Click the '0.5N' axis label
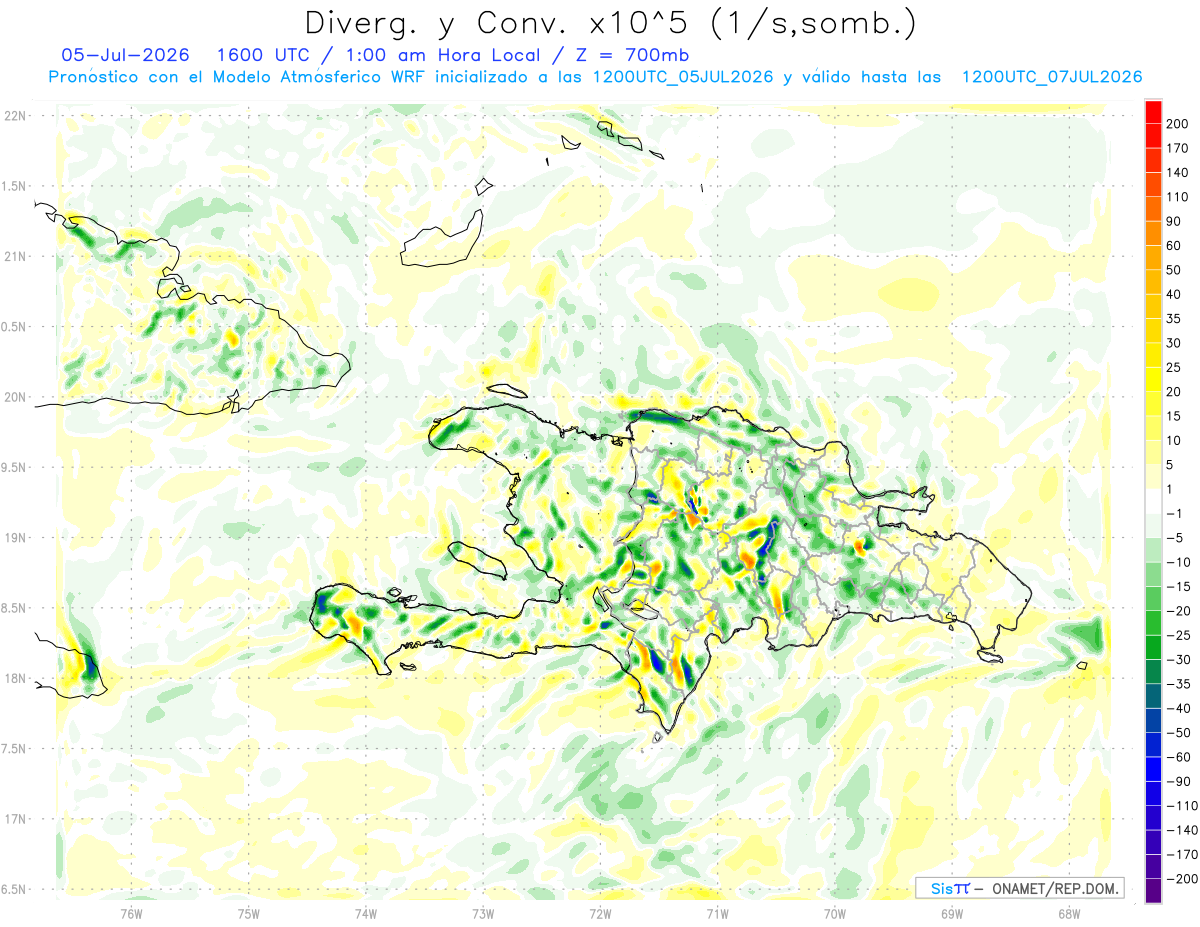This screenshot has width=1200, height=927. (x=15, y=327)
